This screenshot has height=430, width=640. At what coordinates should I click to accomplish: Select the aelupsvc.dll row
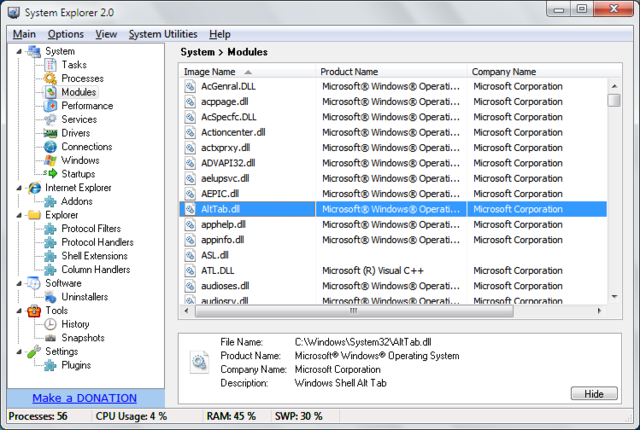click(x=393, y=179)
